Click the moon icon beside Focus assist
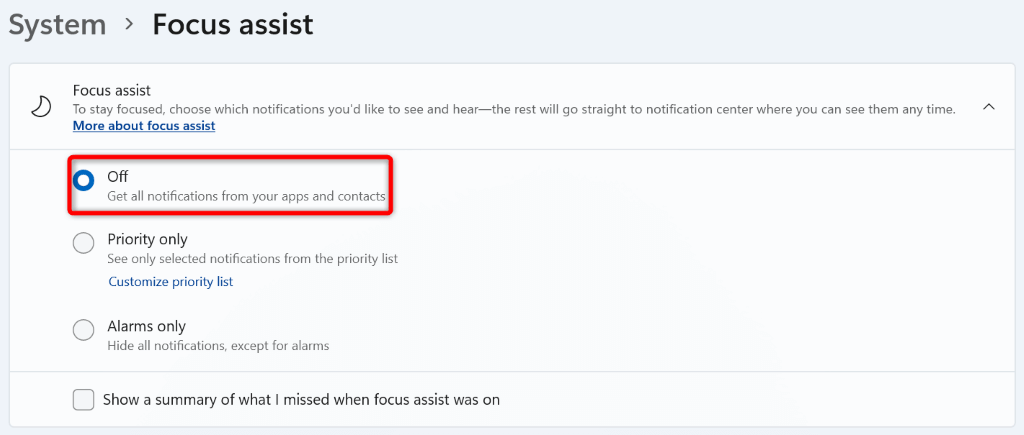Image resolution: width=1024 pixels, height=435 pixels. coord(40,107)
